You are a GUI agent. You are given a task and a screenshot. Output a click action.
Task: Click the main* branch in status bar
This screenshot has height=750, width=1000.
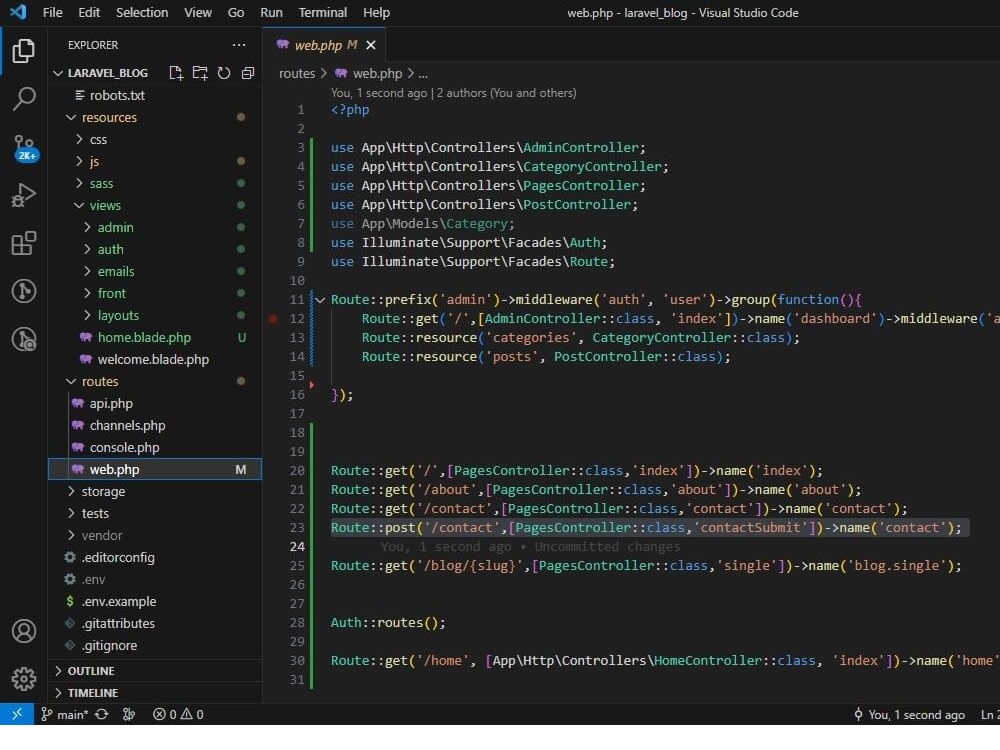pyautogui.click(x=64, y=714)
